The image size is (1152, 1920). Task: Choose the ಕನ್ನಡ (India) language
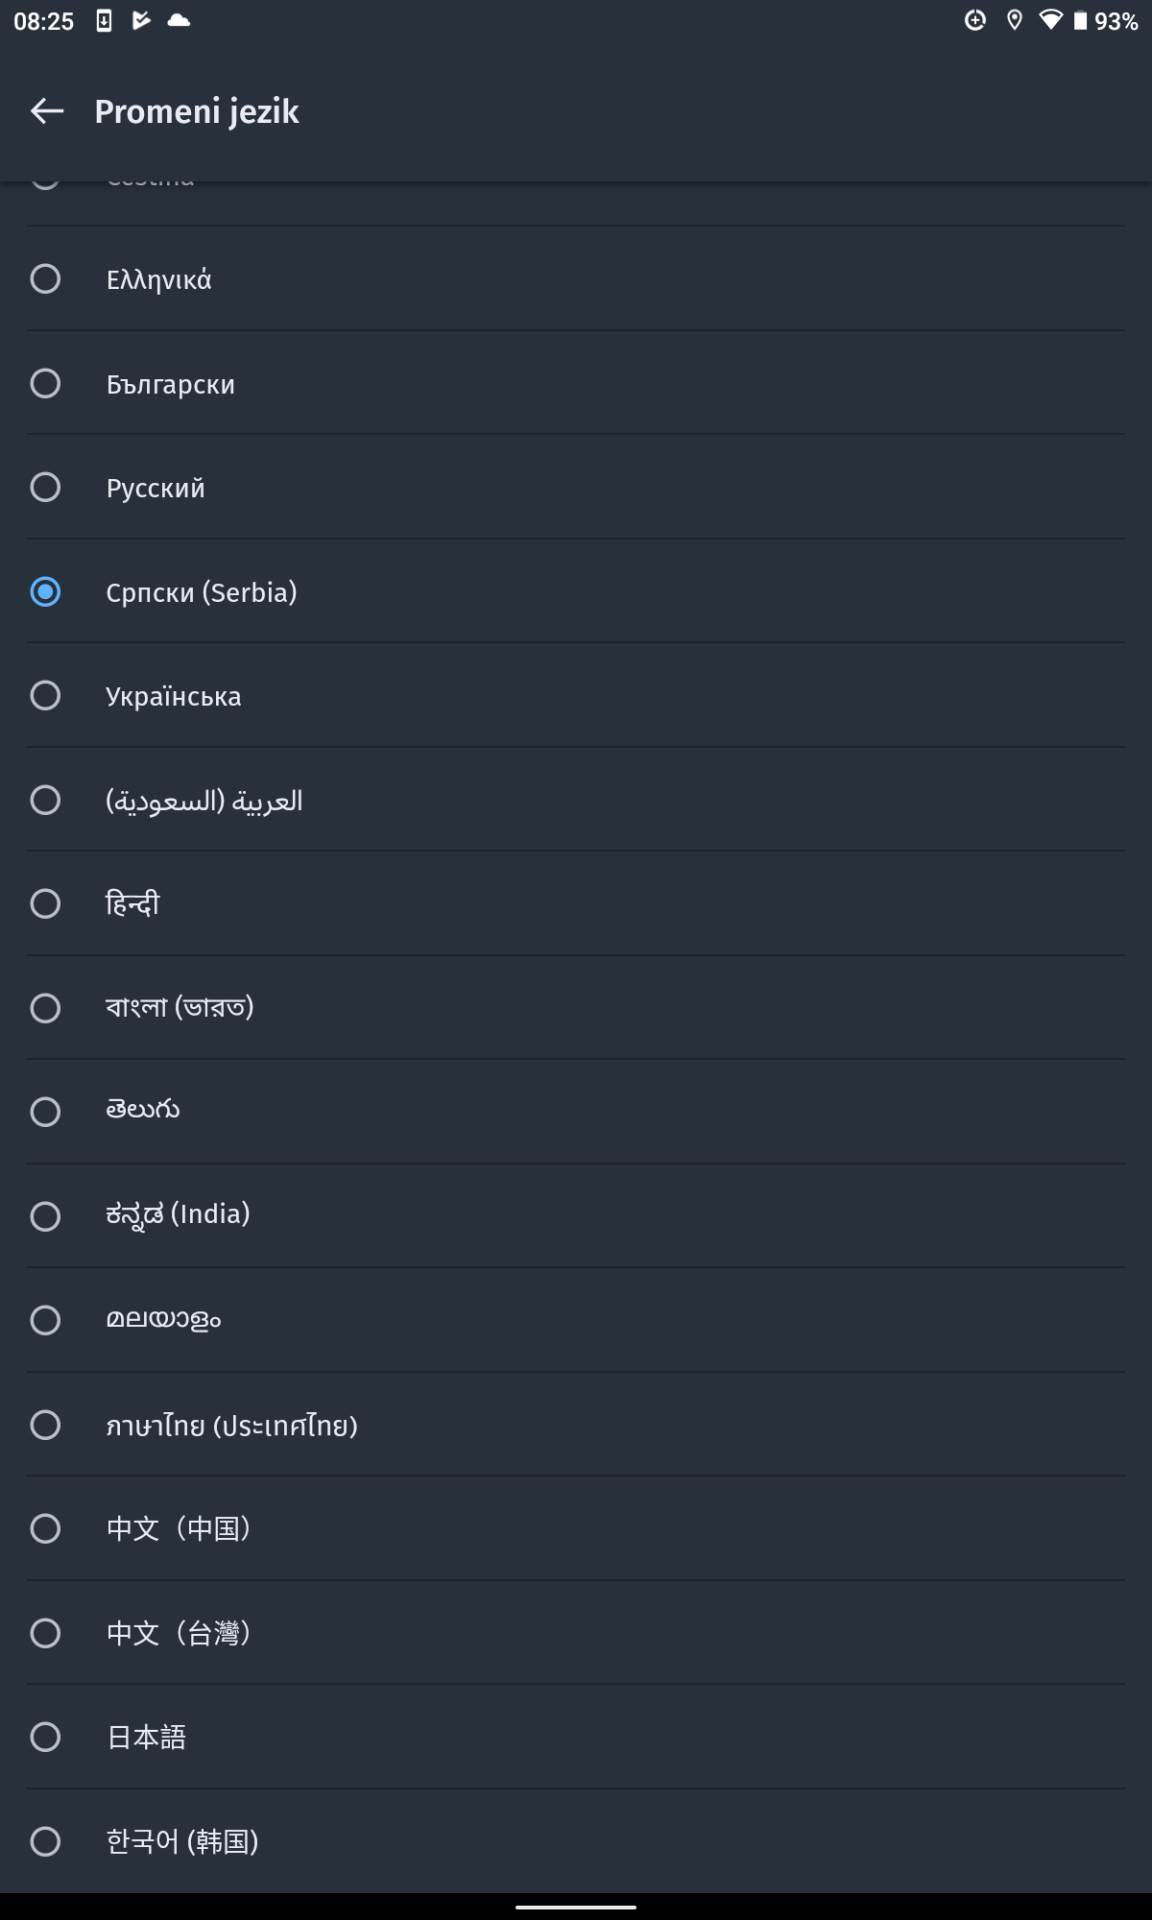(x=45, y=1216)
